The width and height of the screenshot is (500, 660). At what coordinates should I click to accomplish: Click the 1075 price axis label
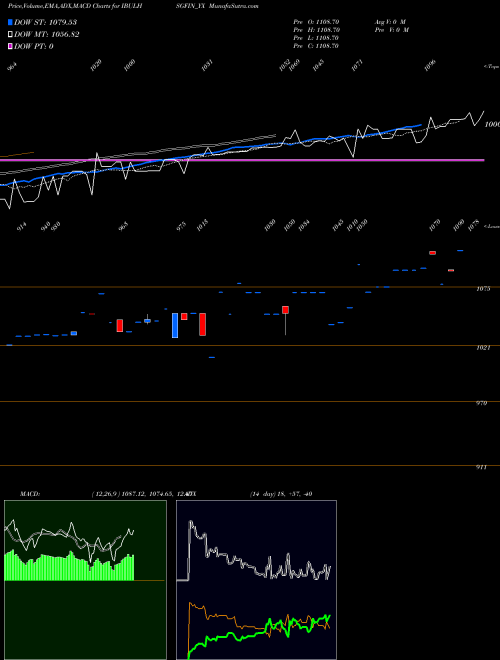click(x=483, y=289)
